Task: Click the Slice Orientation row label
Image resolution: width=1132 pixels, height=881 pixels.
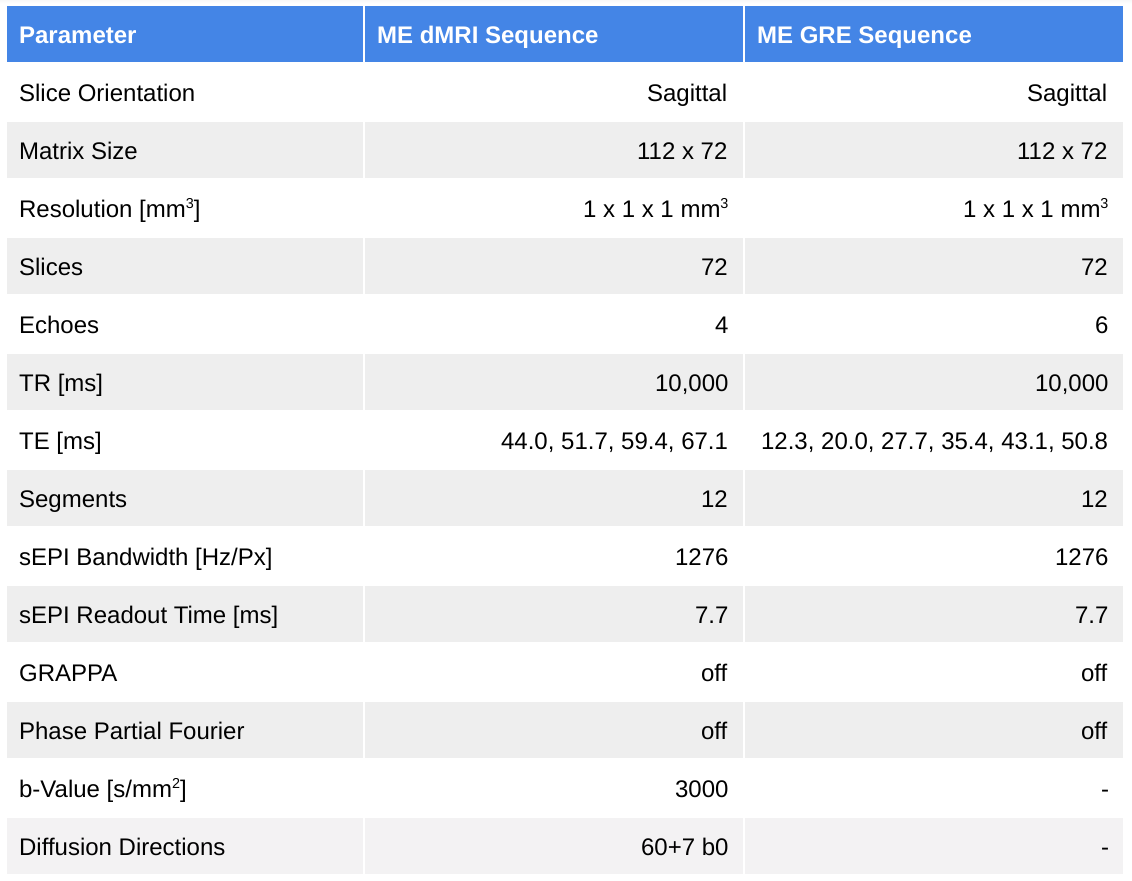Action: 107,93
